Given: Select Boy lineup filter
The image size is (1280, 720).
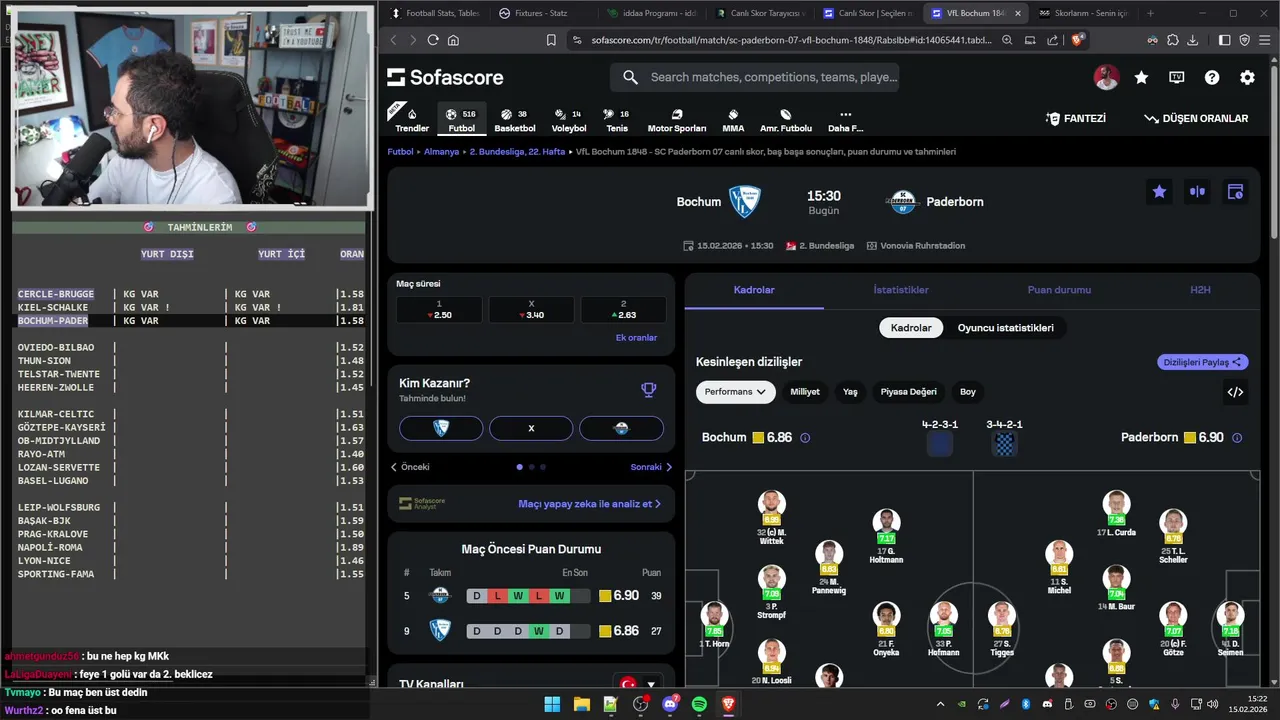Looking at the screenshot, I should [x=968, y=392].
